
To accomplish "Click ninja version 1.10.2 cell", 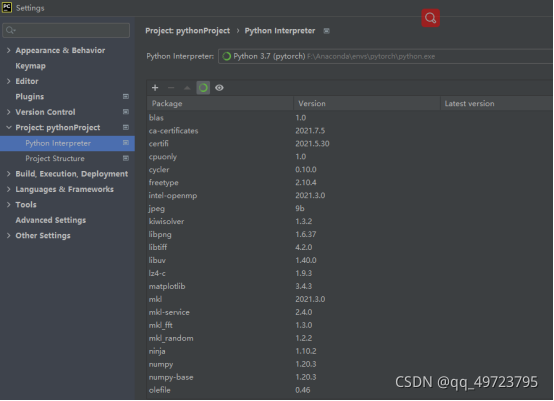I will 306,351.
